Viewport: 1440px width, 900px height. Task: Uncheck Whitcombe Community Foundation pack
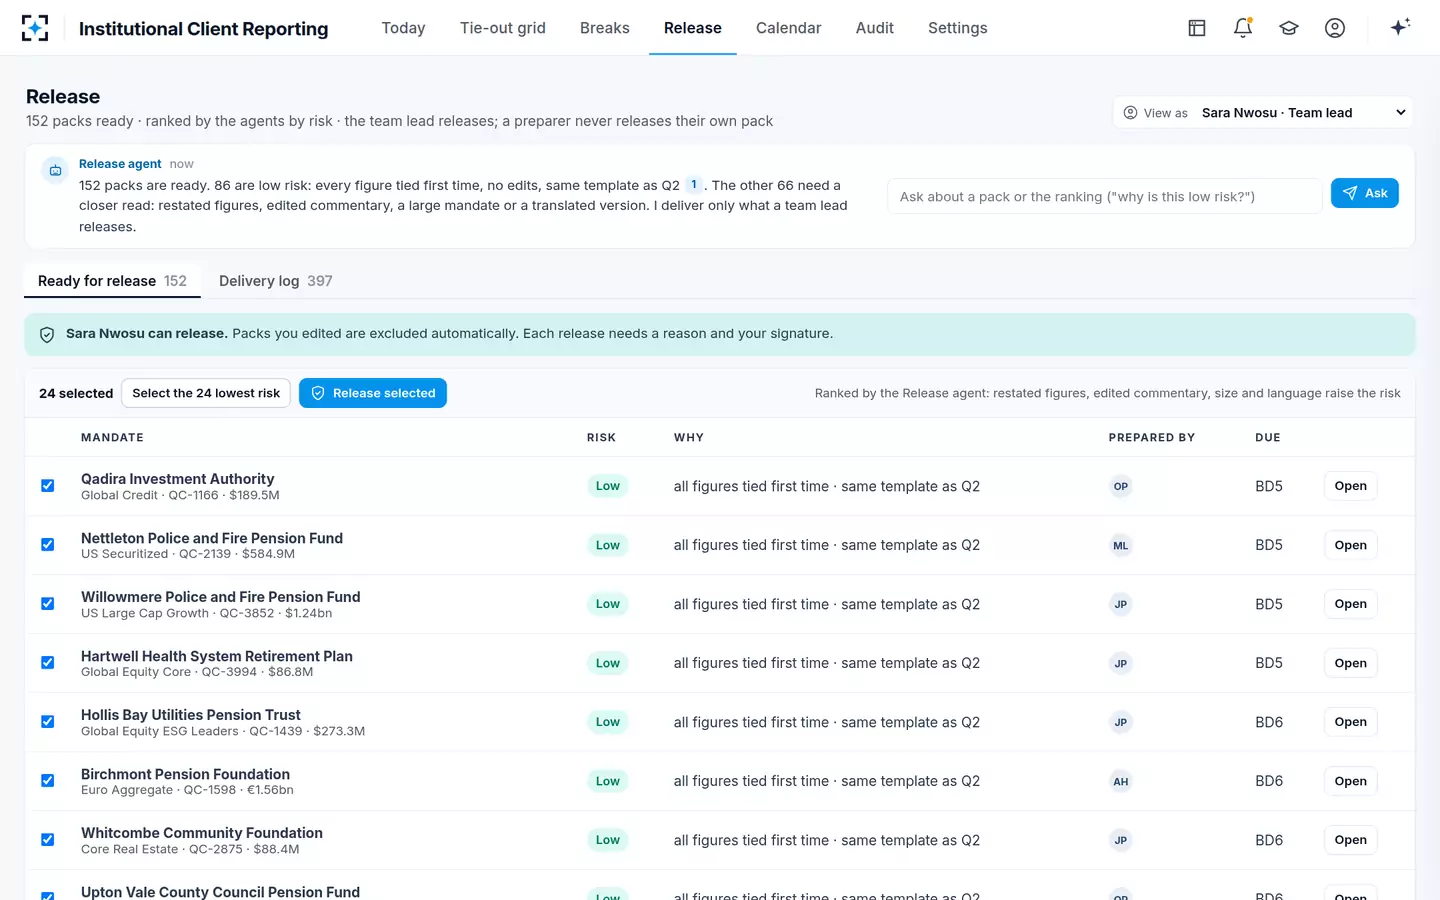47,840
